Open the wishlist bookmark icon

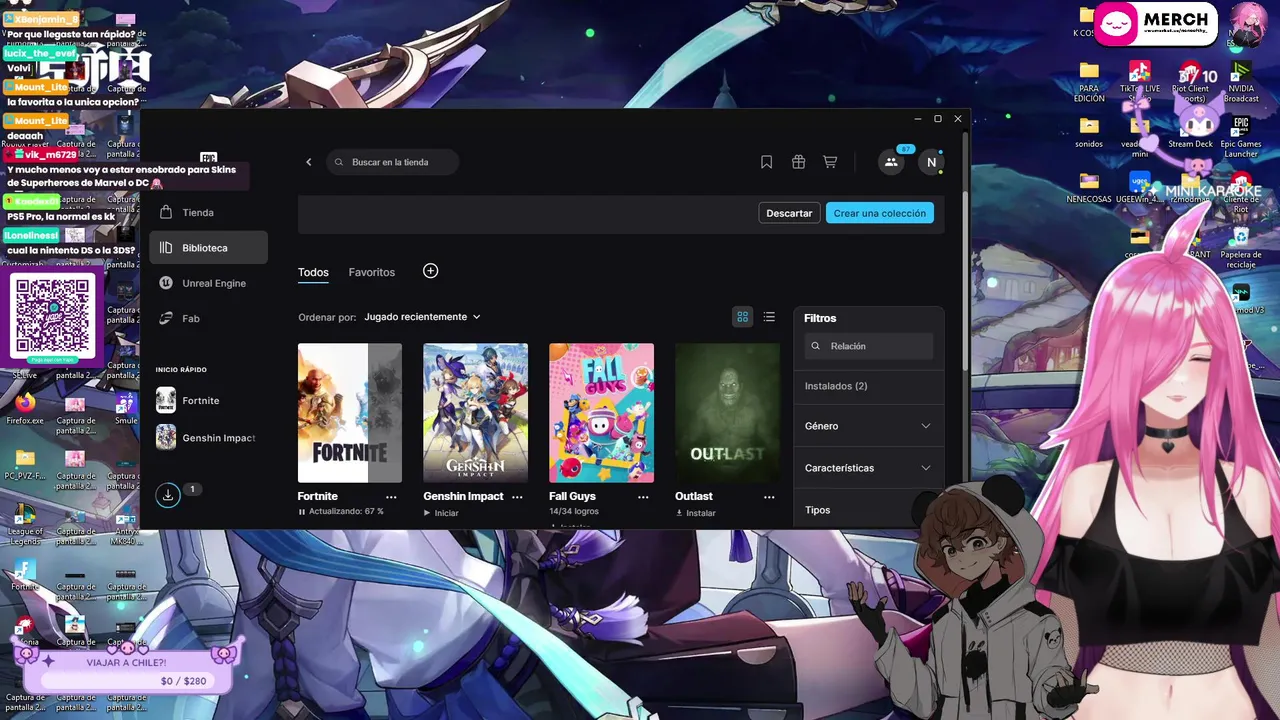[x=766, y=162]
